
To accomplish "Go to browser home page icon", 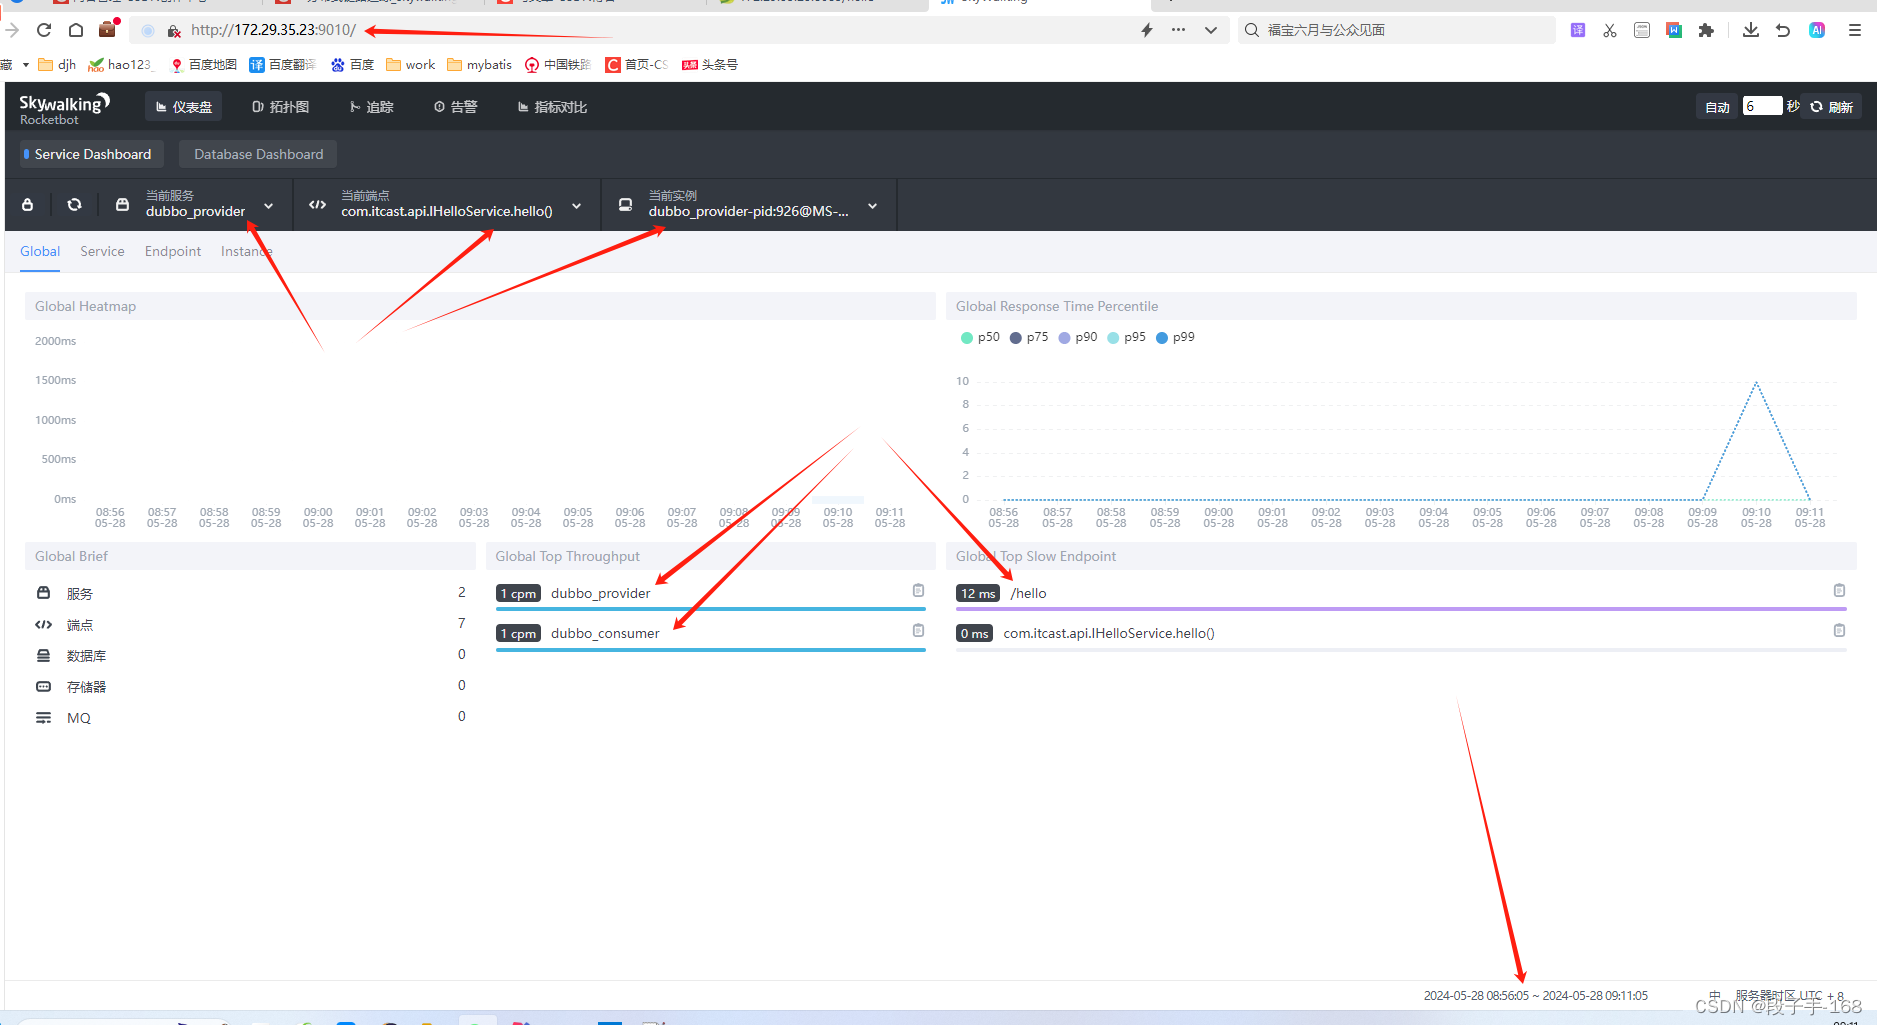I will coord(76,30).
